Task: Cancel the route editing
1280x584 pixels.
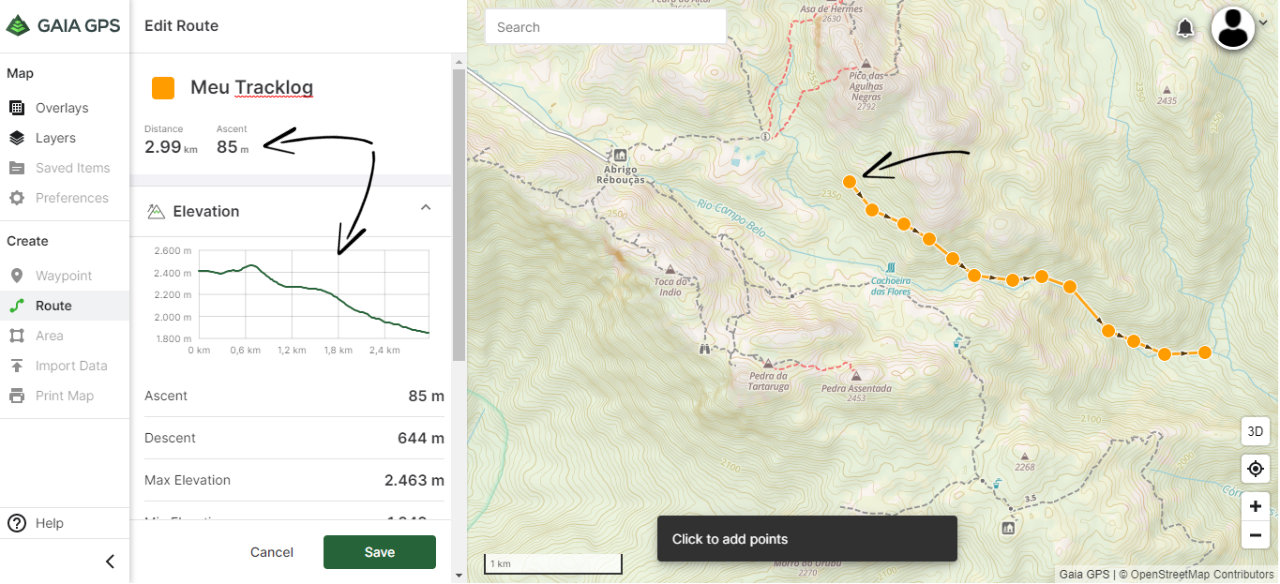Action: click(x=272, y=552)
